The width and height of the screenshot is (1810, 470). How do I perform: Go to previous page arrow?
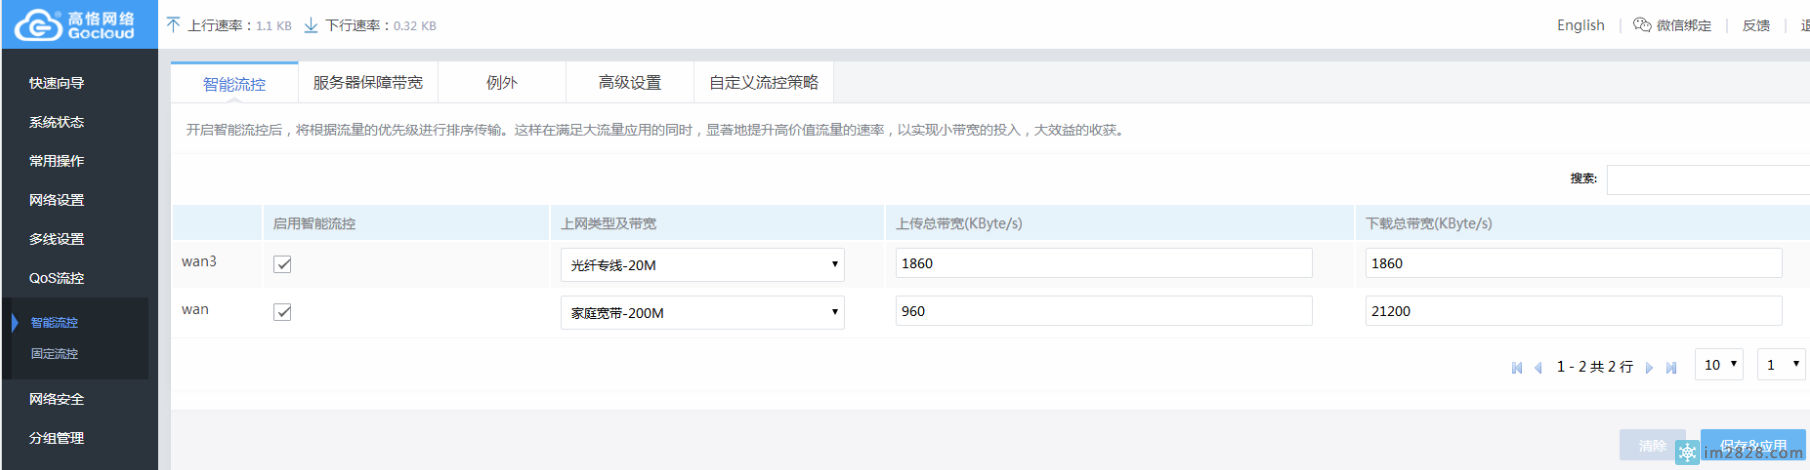[x=1538, y=368]
